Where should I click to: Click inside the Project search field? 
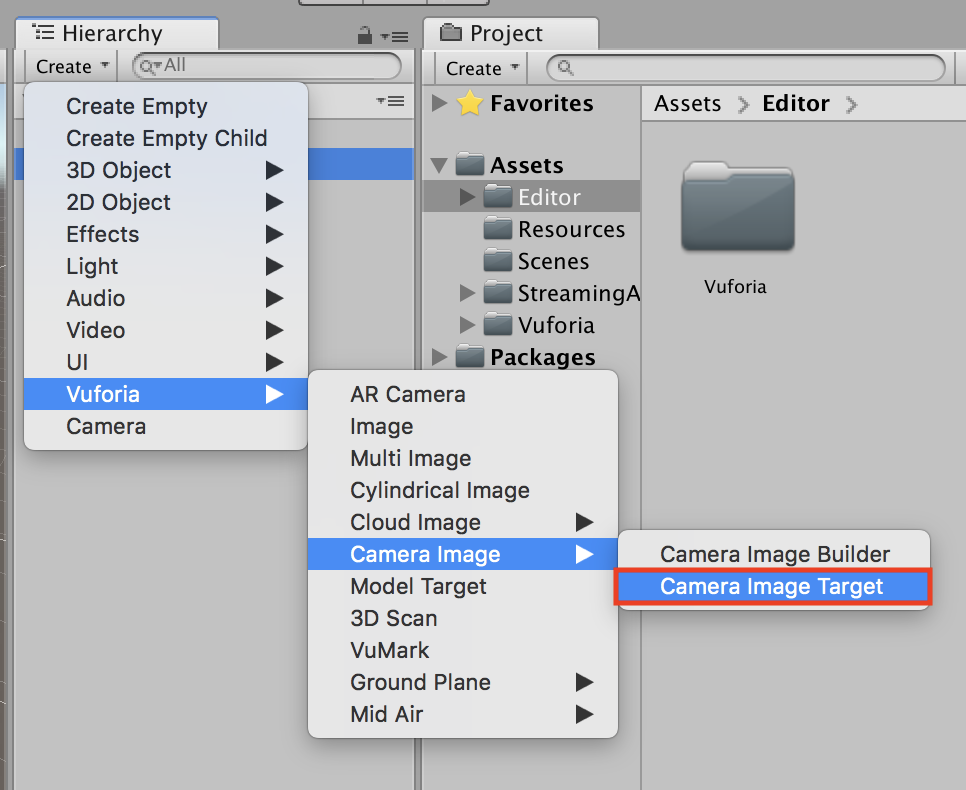750,68
